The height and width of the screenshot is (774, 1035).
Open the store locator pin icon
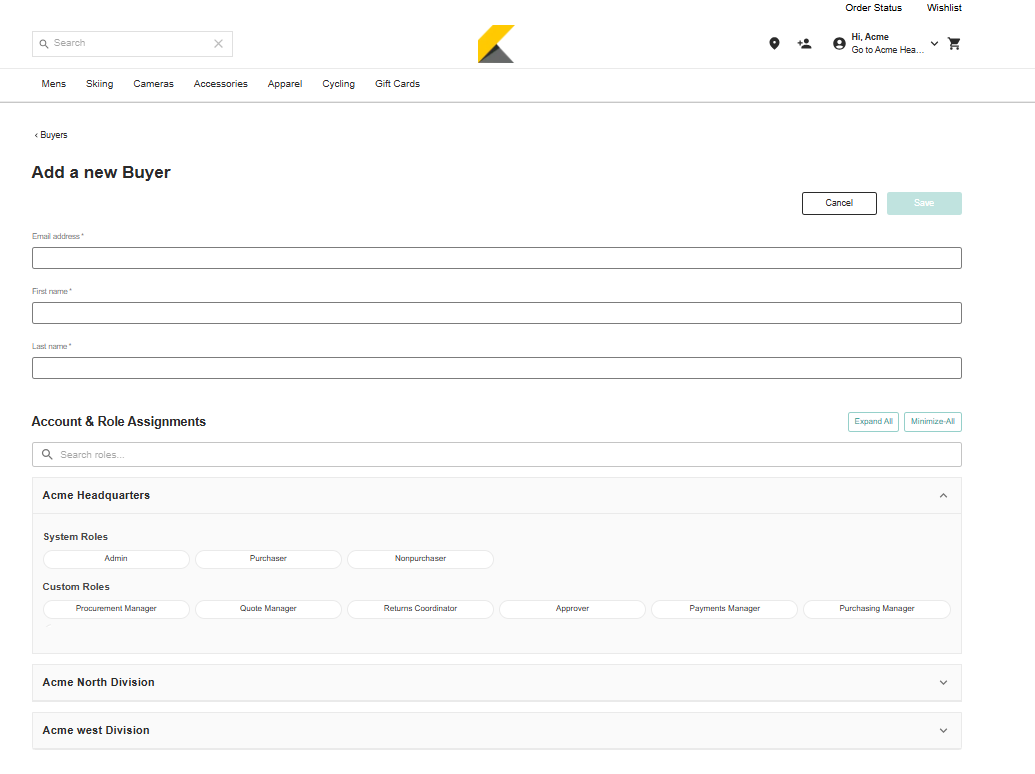[x=774, y=44]
